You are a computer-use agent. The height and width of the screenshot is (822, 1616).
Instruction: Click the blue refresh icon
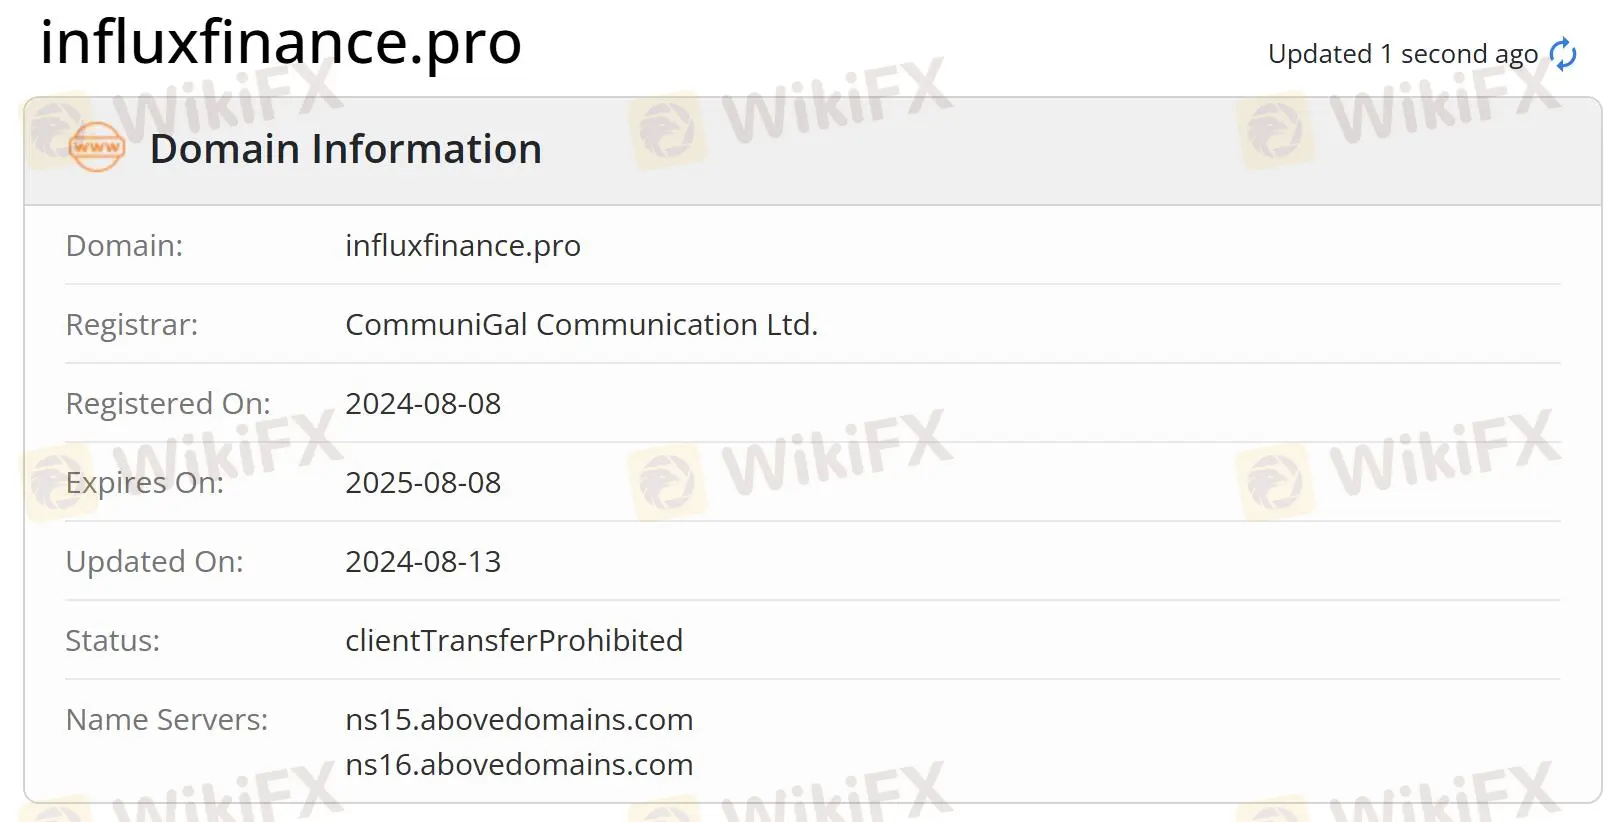1563,54
